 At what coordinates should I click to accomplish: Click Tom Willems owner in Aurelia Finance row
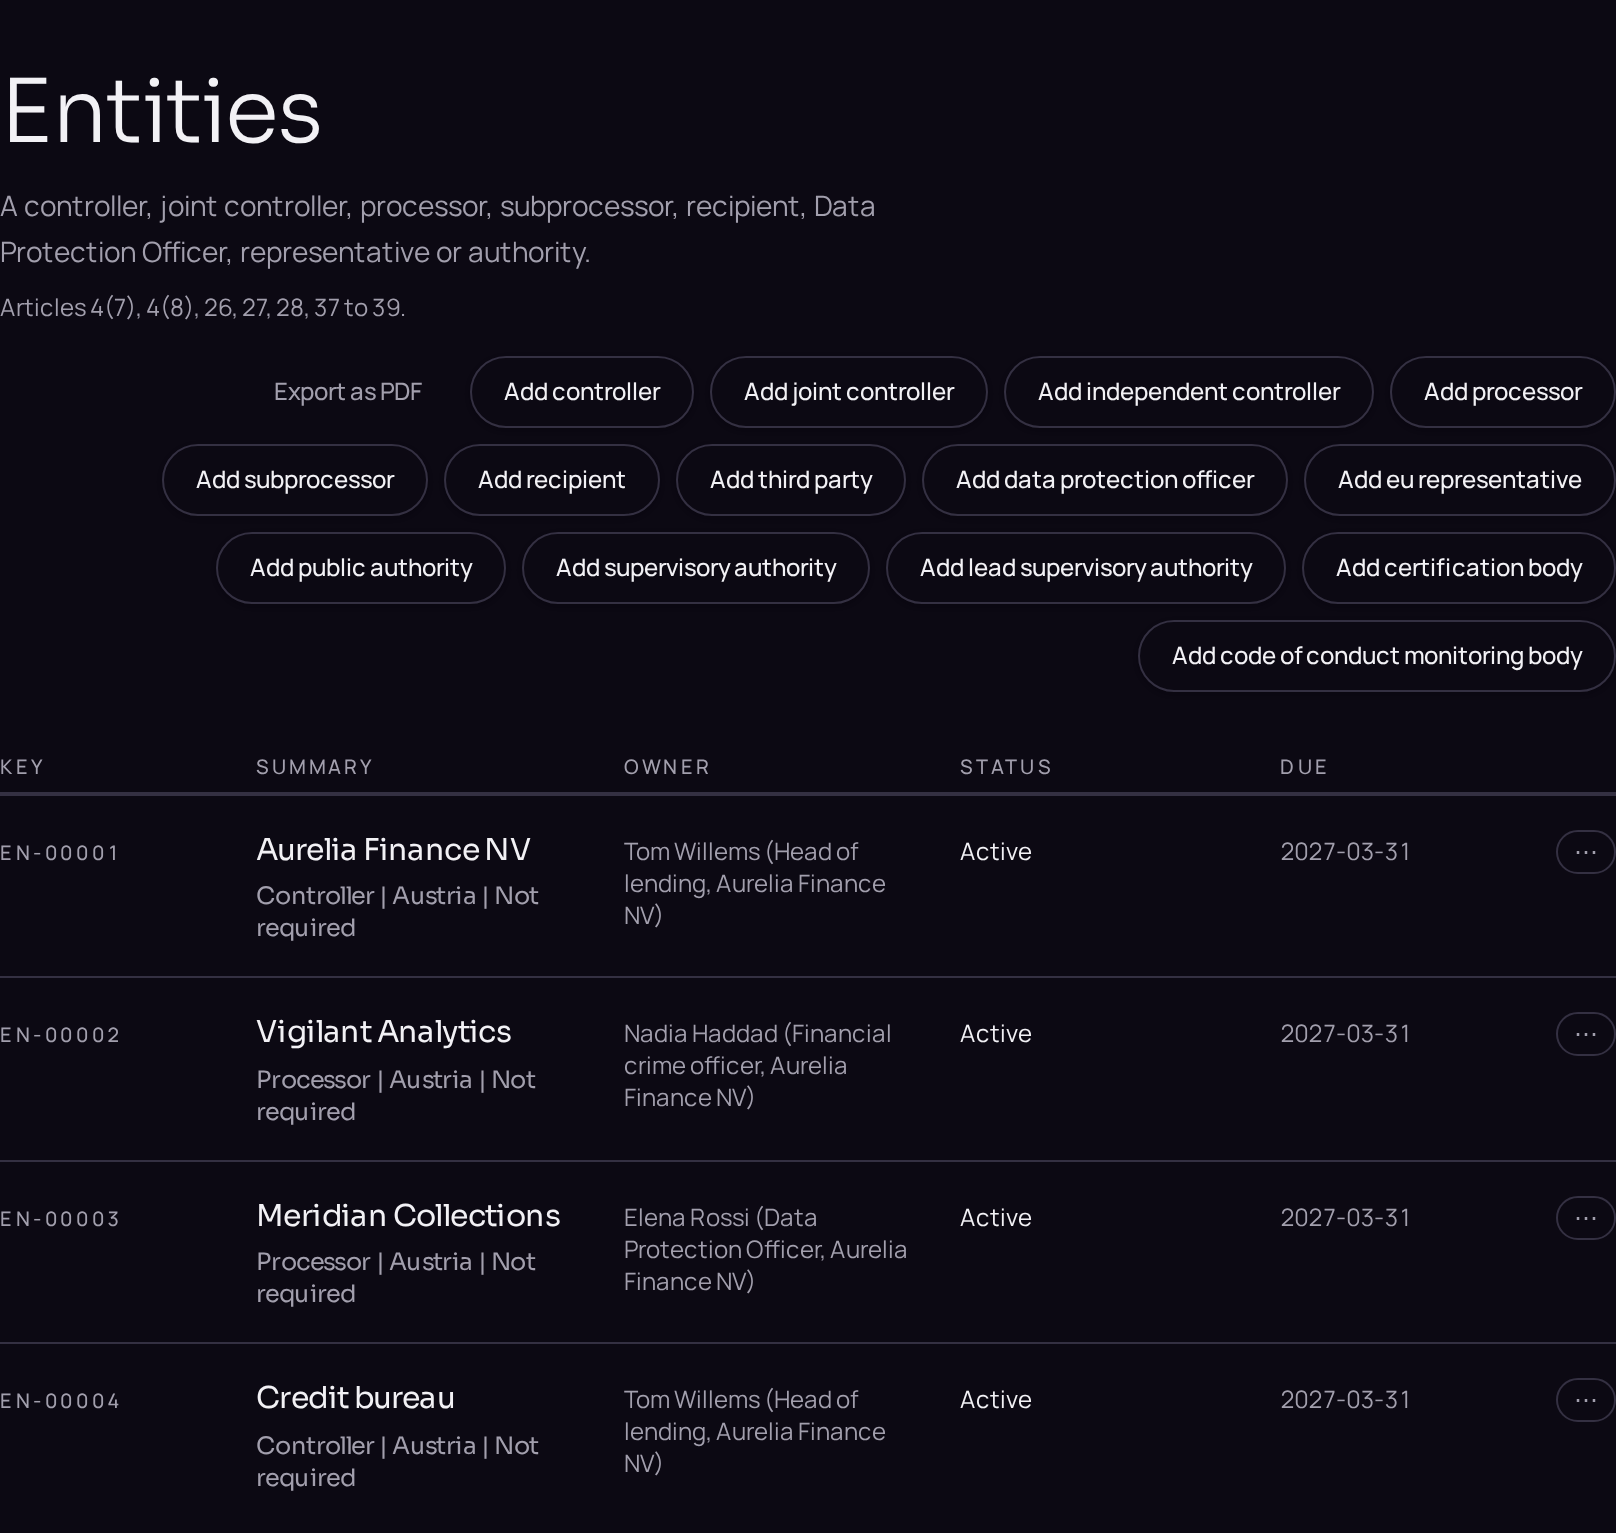pyautogui.click(x=755, y=883)
